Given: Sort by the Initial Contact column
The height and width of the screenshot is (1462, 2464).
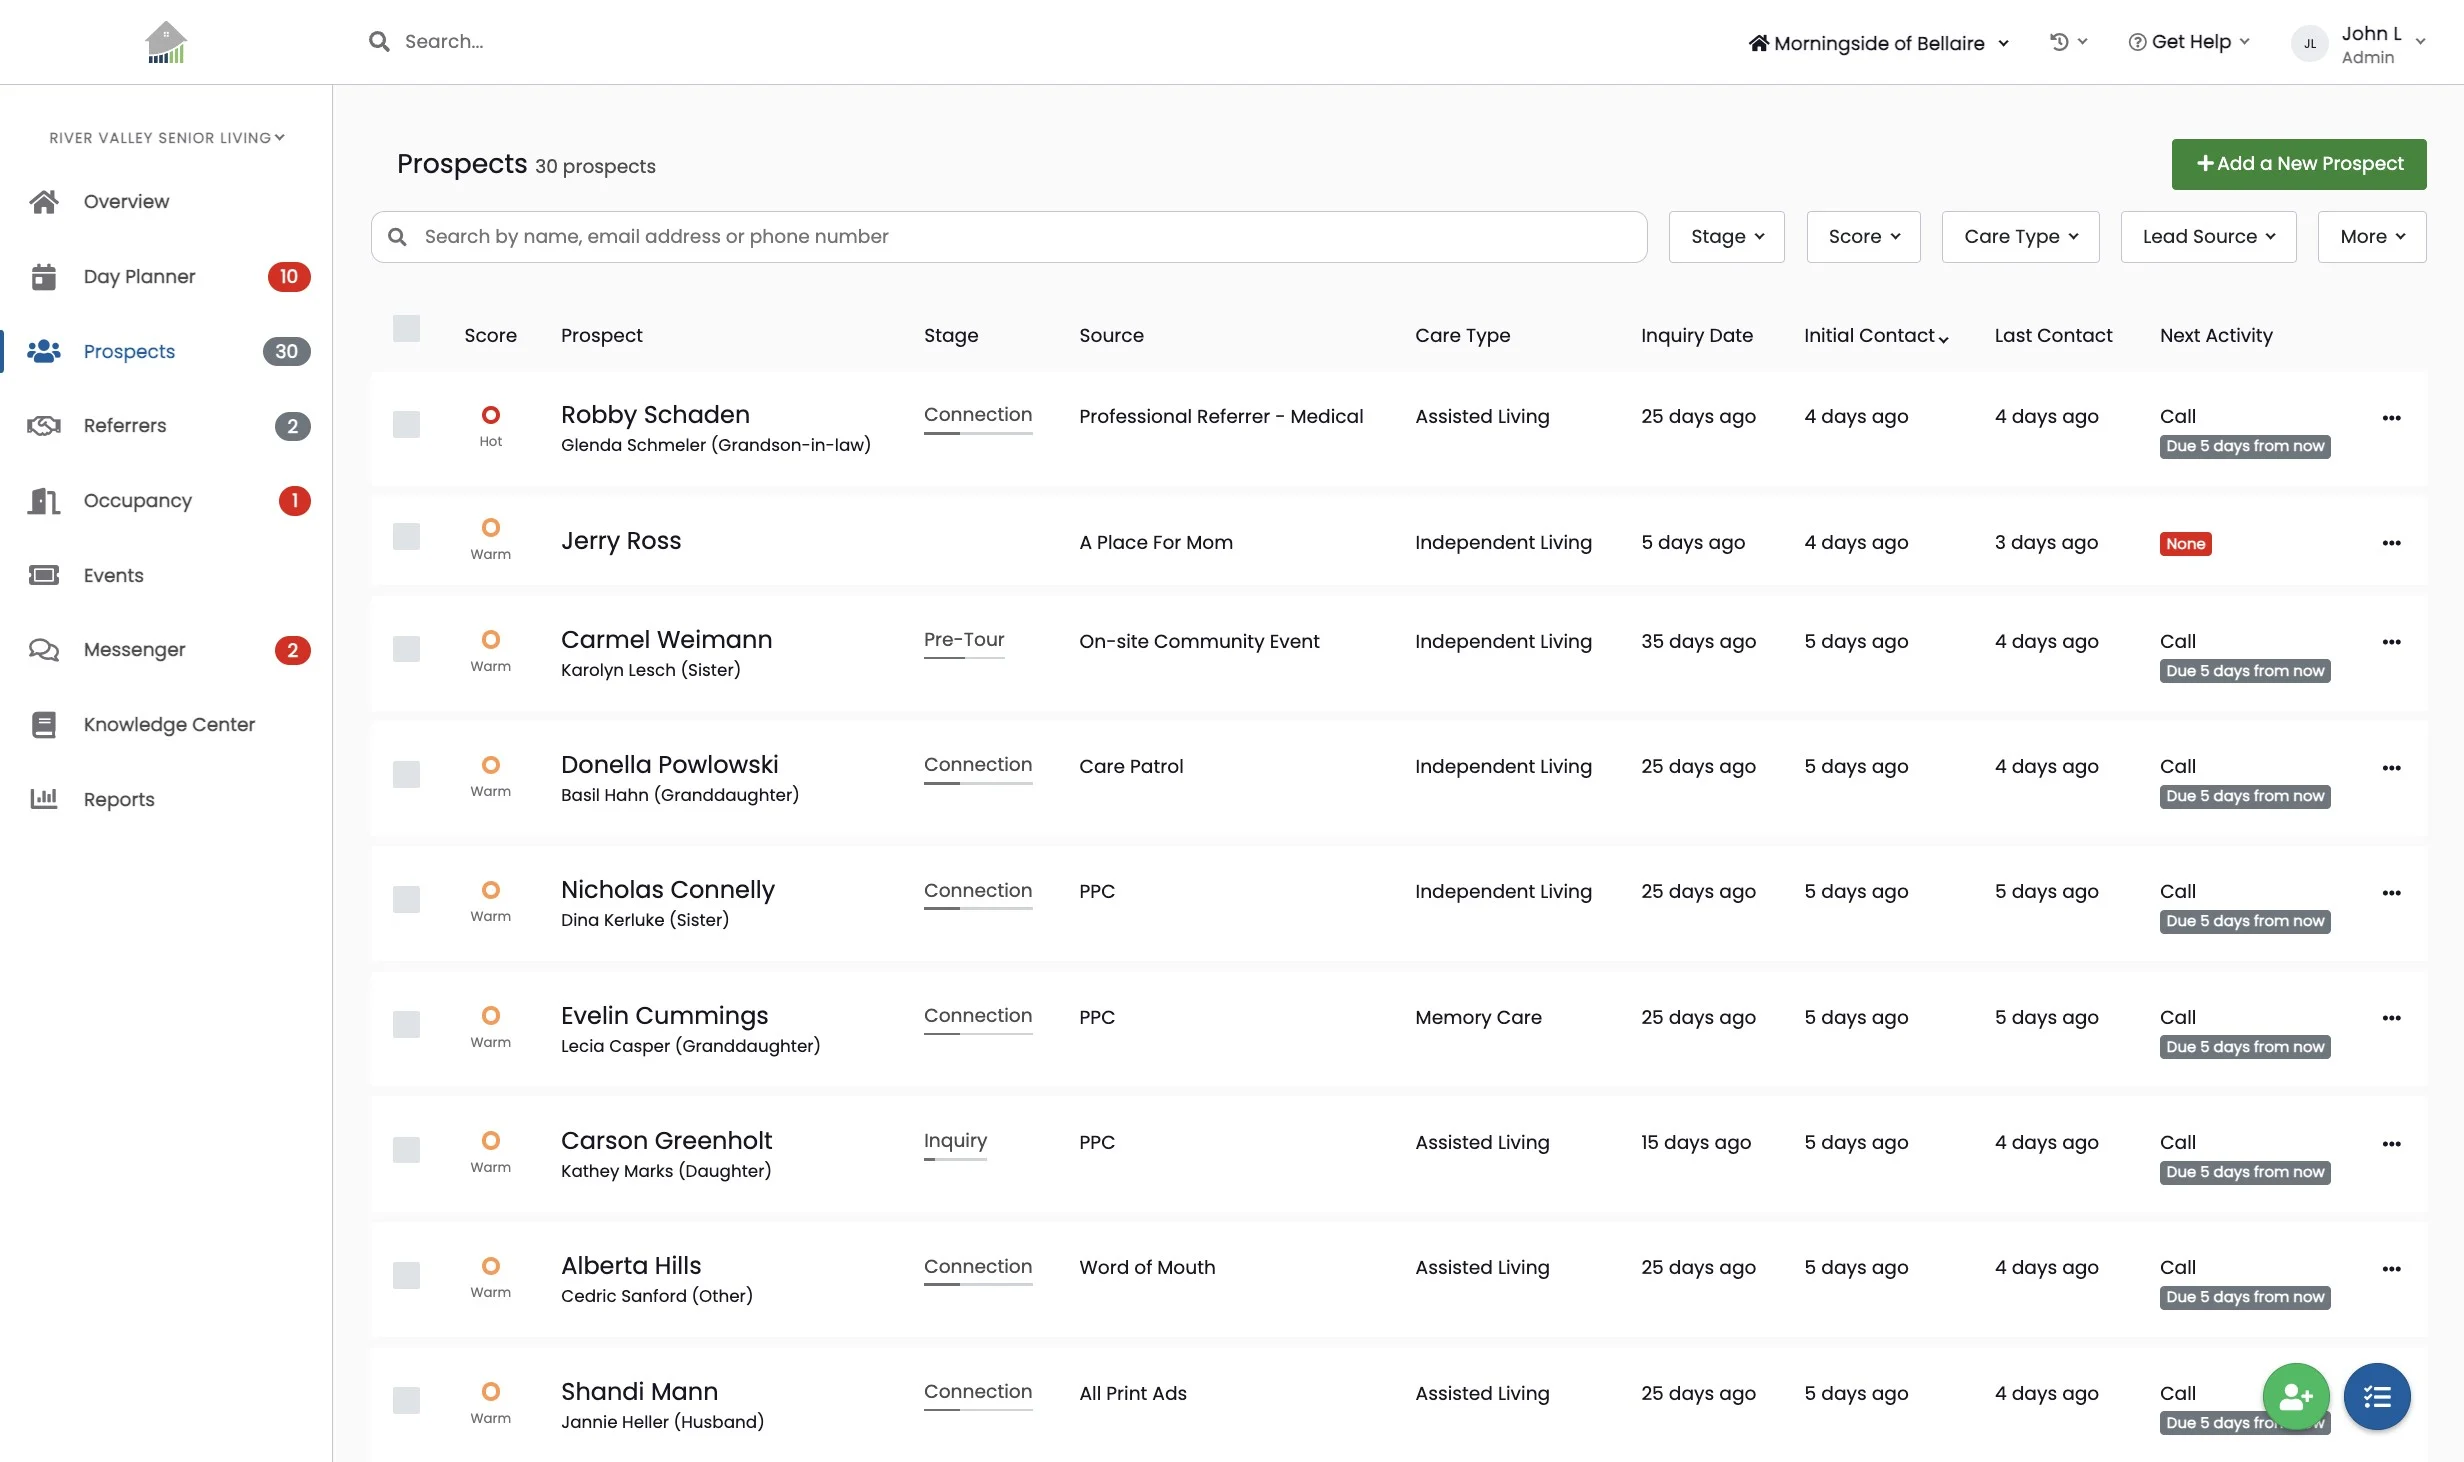Looking at the screenshot, I should point(1876,336).
